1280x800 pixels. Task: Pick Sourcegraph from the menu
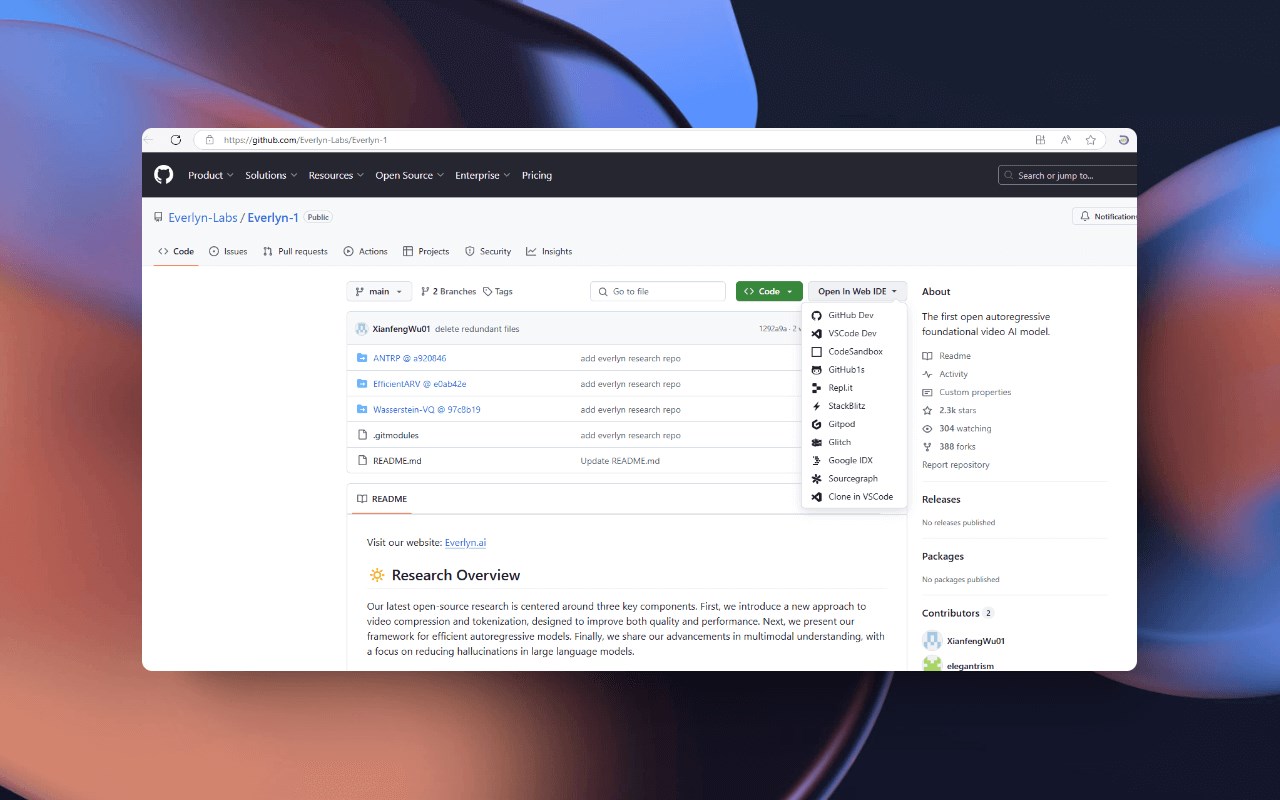click(854, 479)
